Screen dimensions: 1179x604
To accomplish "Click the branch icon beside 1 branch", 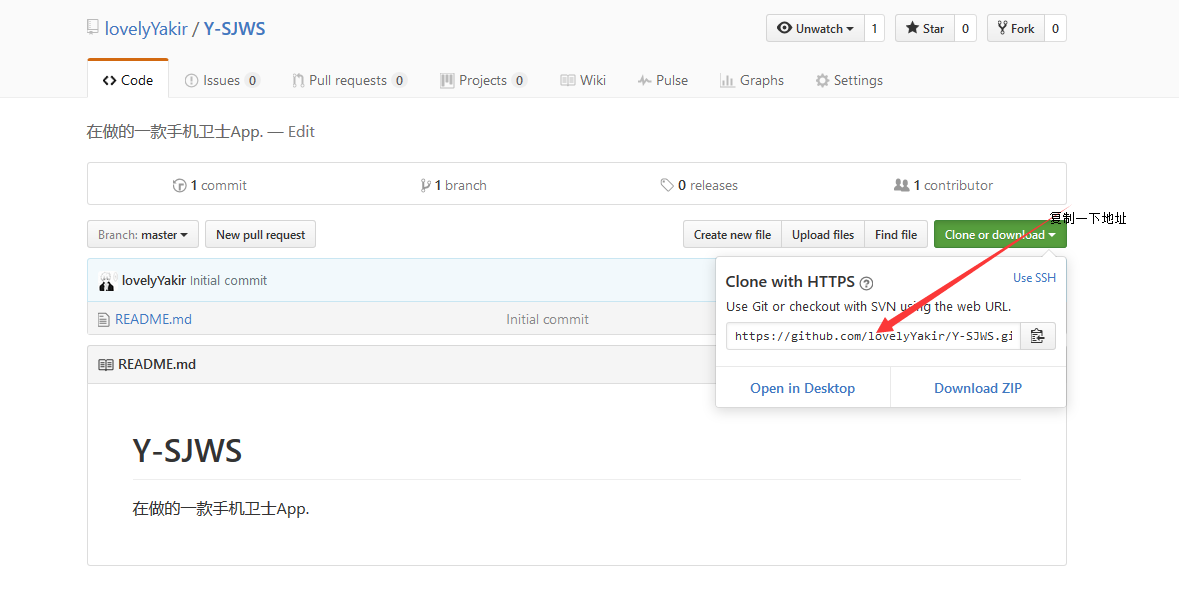I will [426, 185].
